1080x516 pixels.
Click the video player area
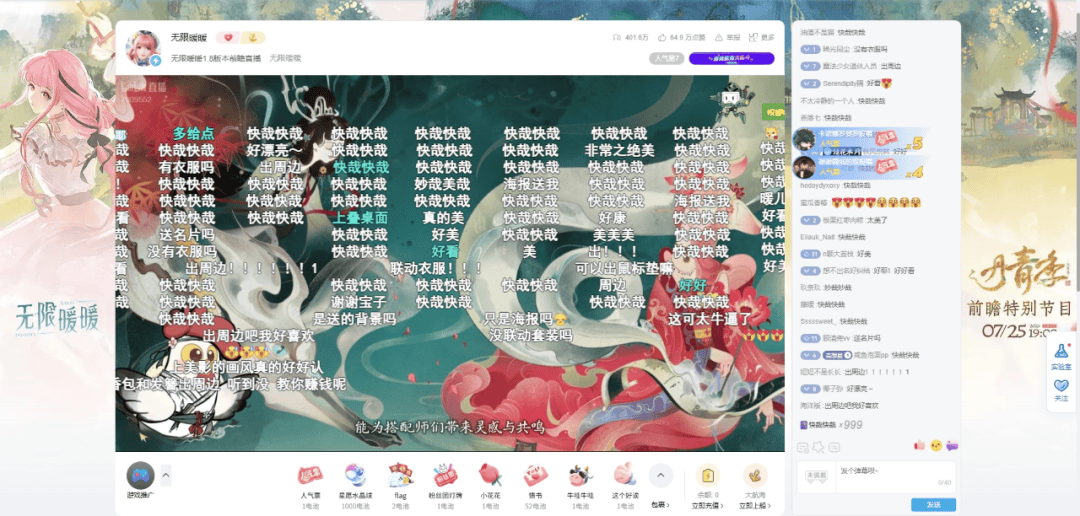(x=450, y=263)
